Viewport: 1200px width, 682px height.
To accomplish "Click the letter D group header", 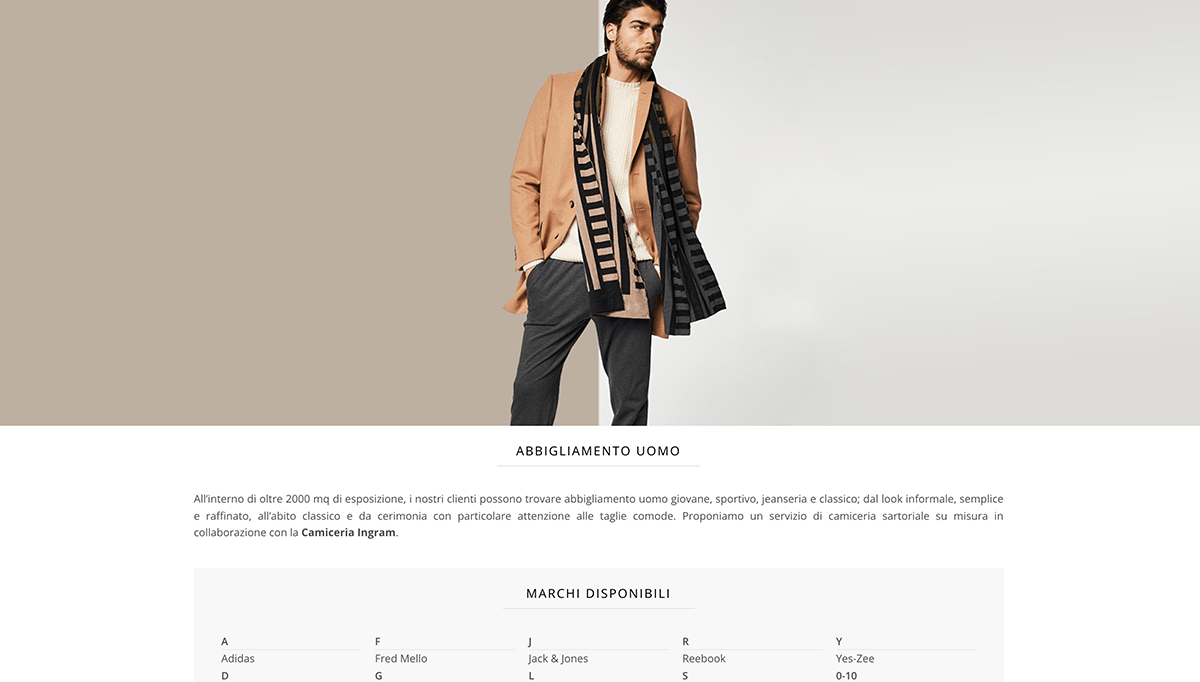I will [x=225, y=676].
